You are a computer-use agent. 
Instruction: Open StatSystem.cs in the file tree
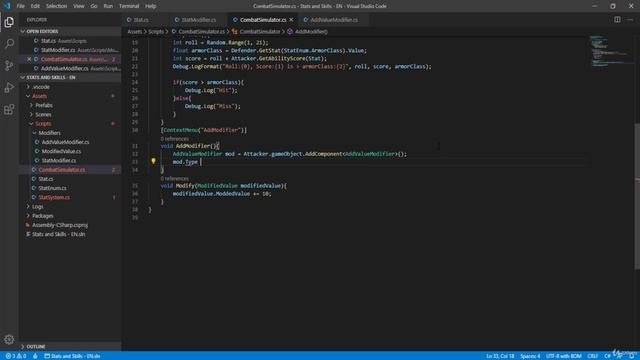point(54,197)
